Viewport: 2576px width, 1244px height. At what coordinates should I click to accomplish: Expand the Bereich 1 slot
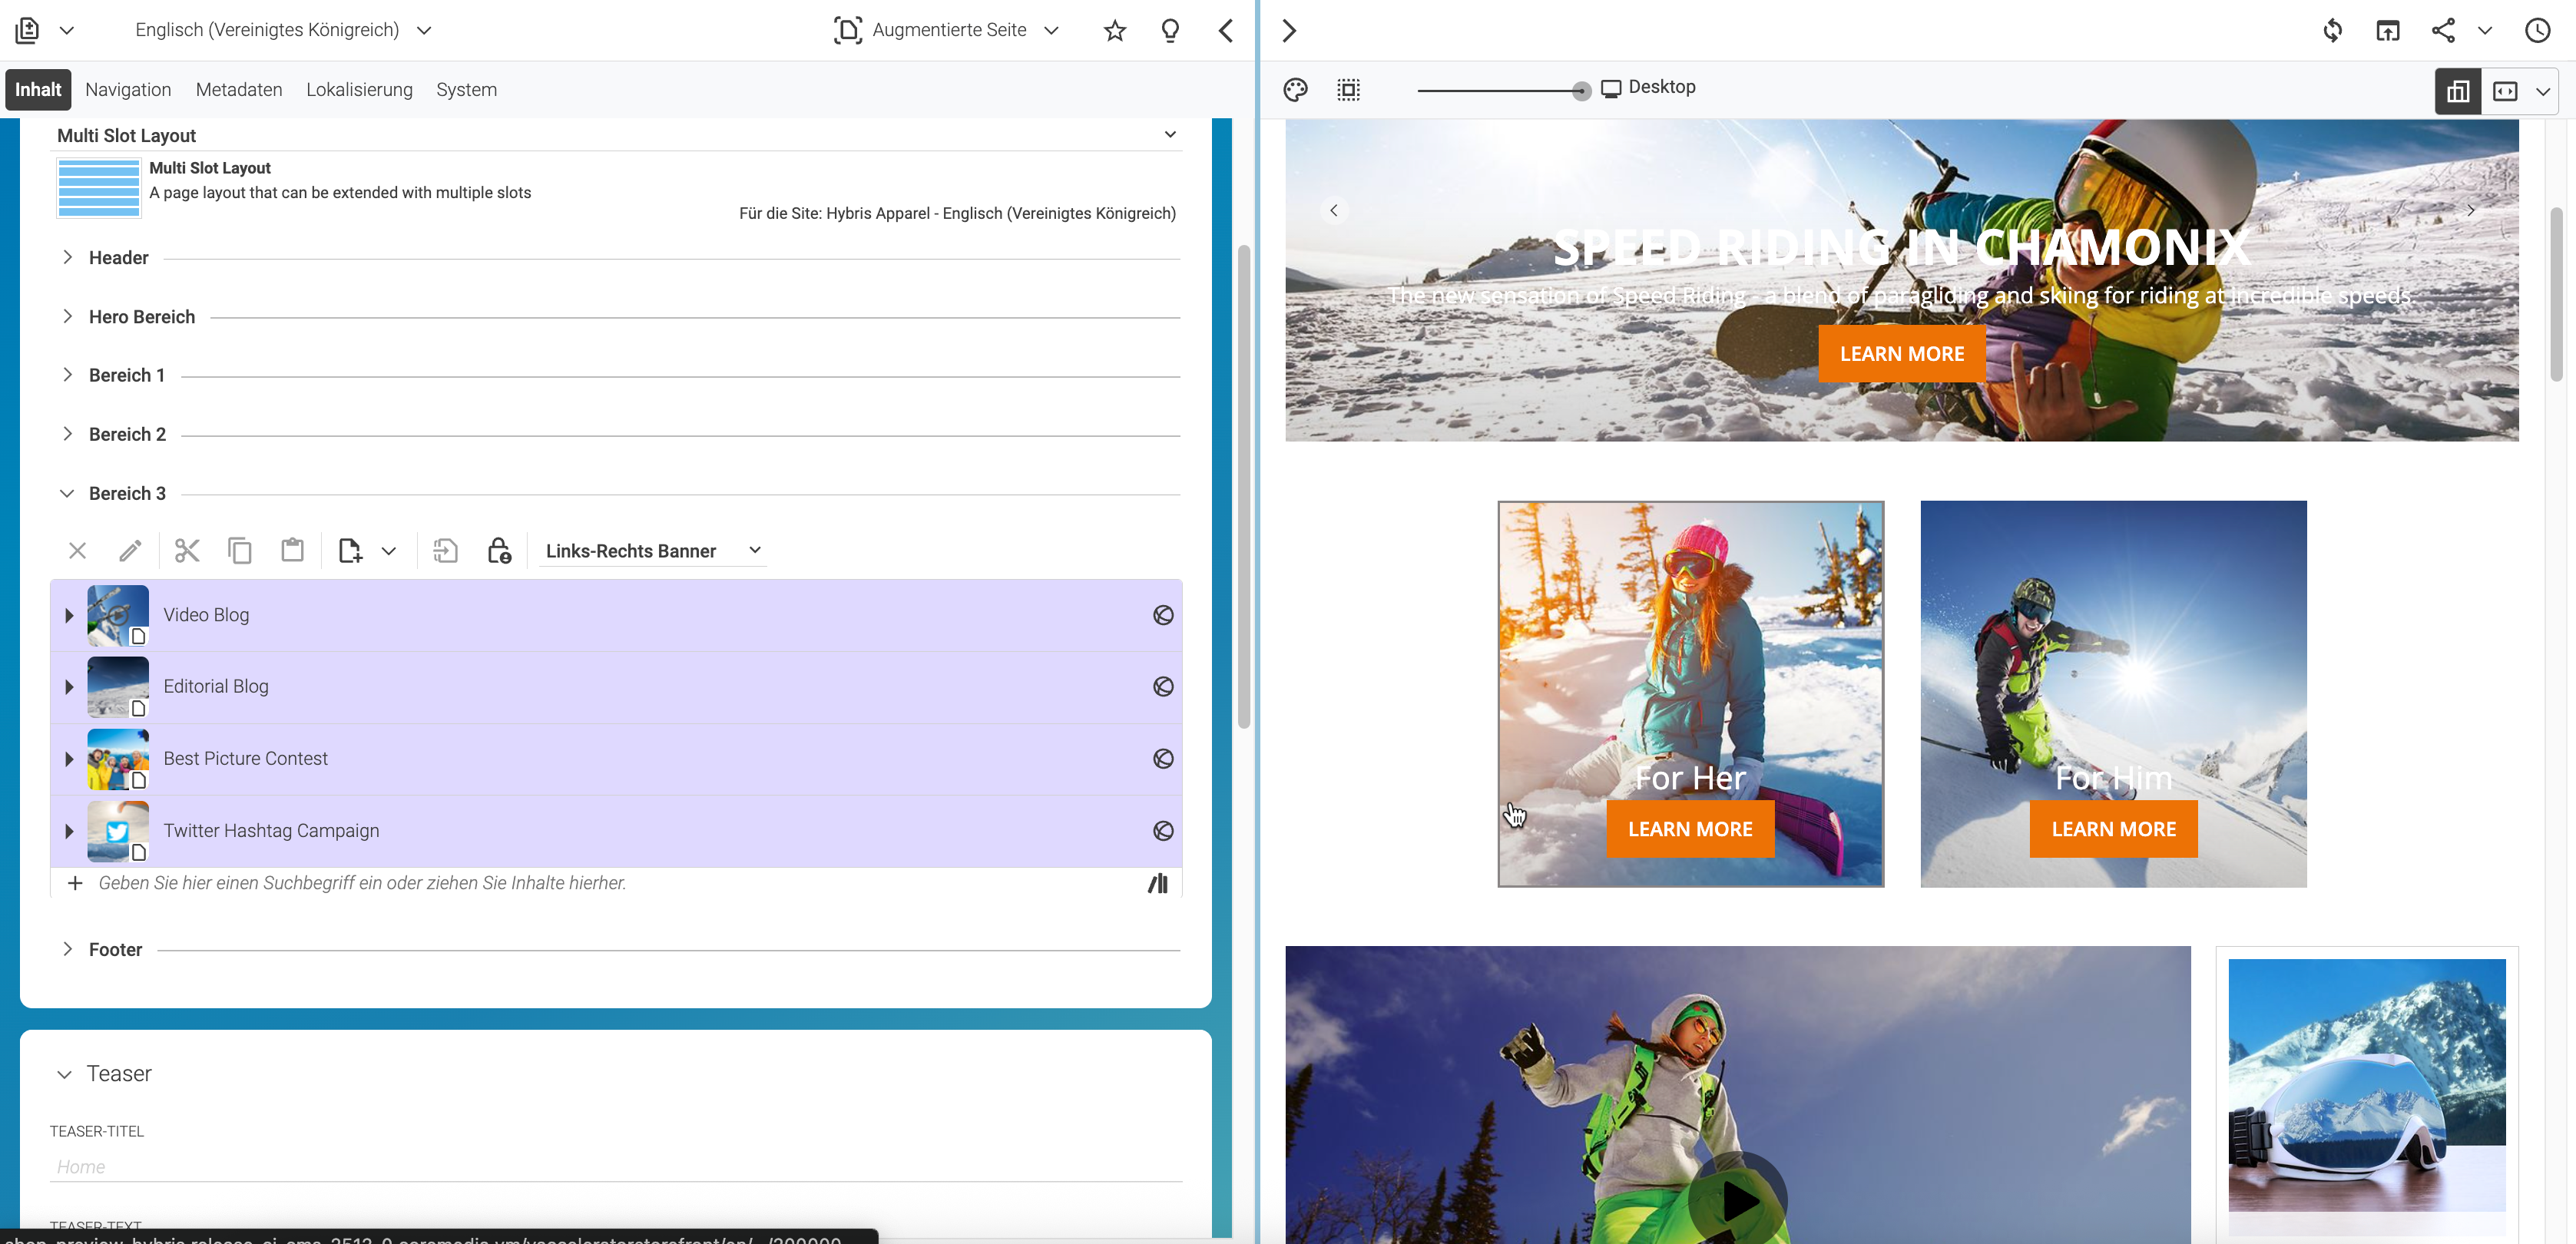pos(67,374)
